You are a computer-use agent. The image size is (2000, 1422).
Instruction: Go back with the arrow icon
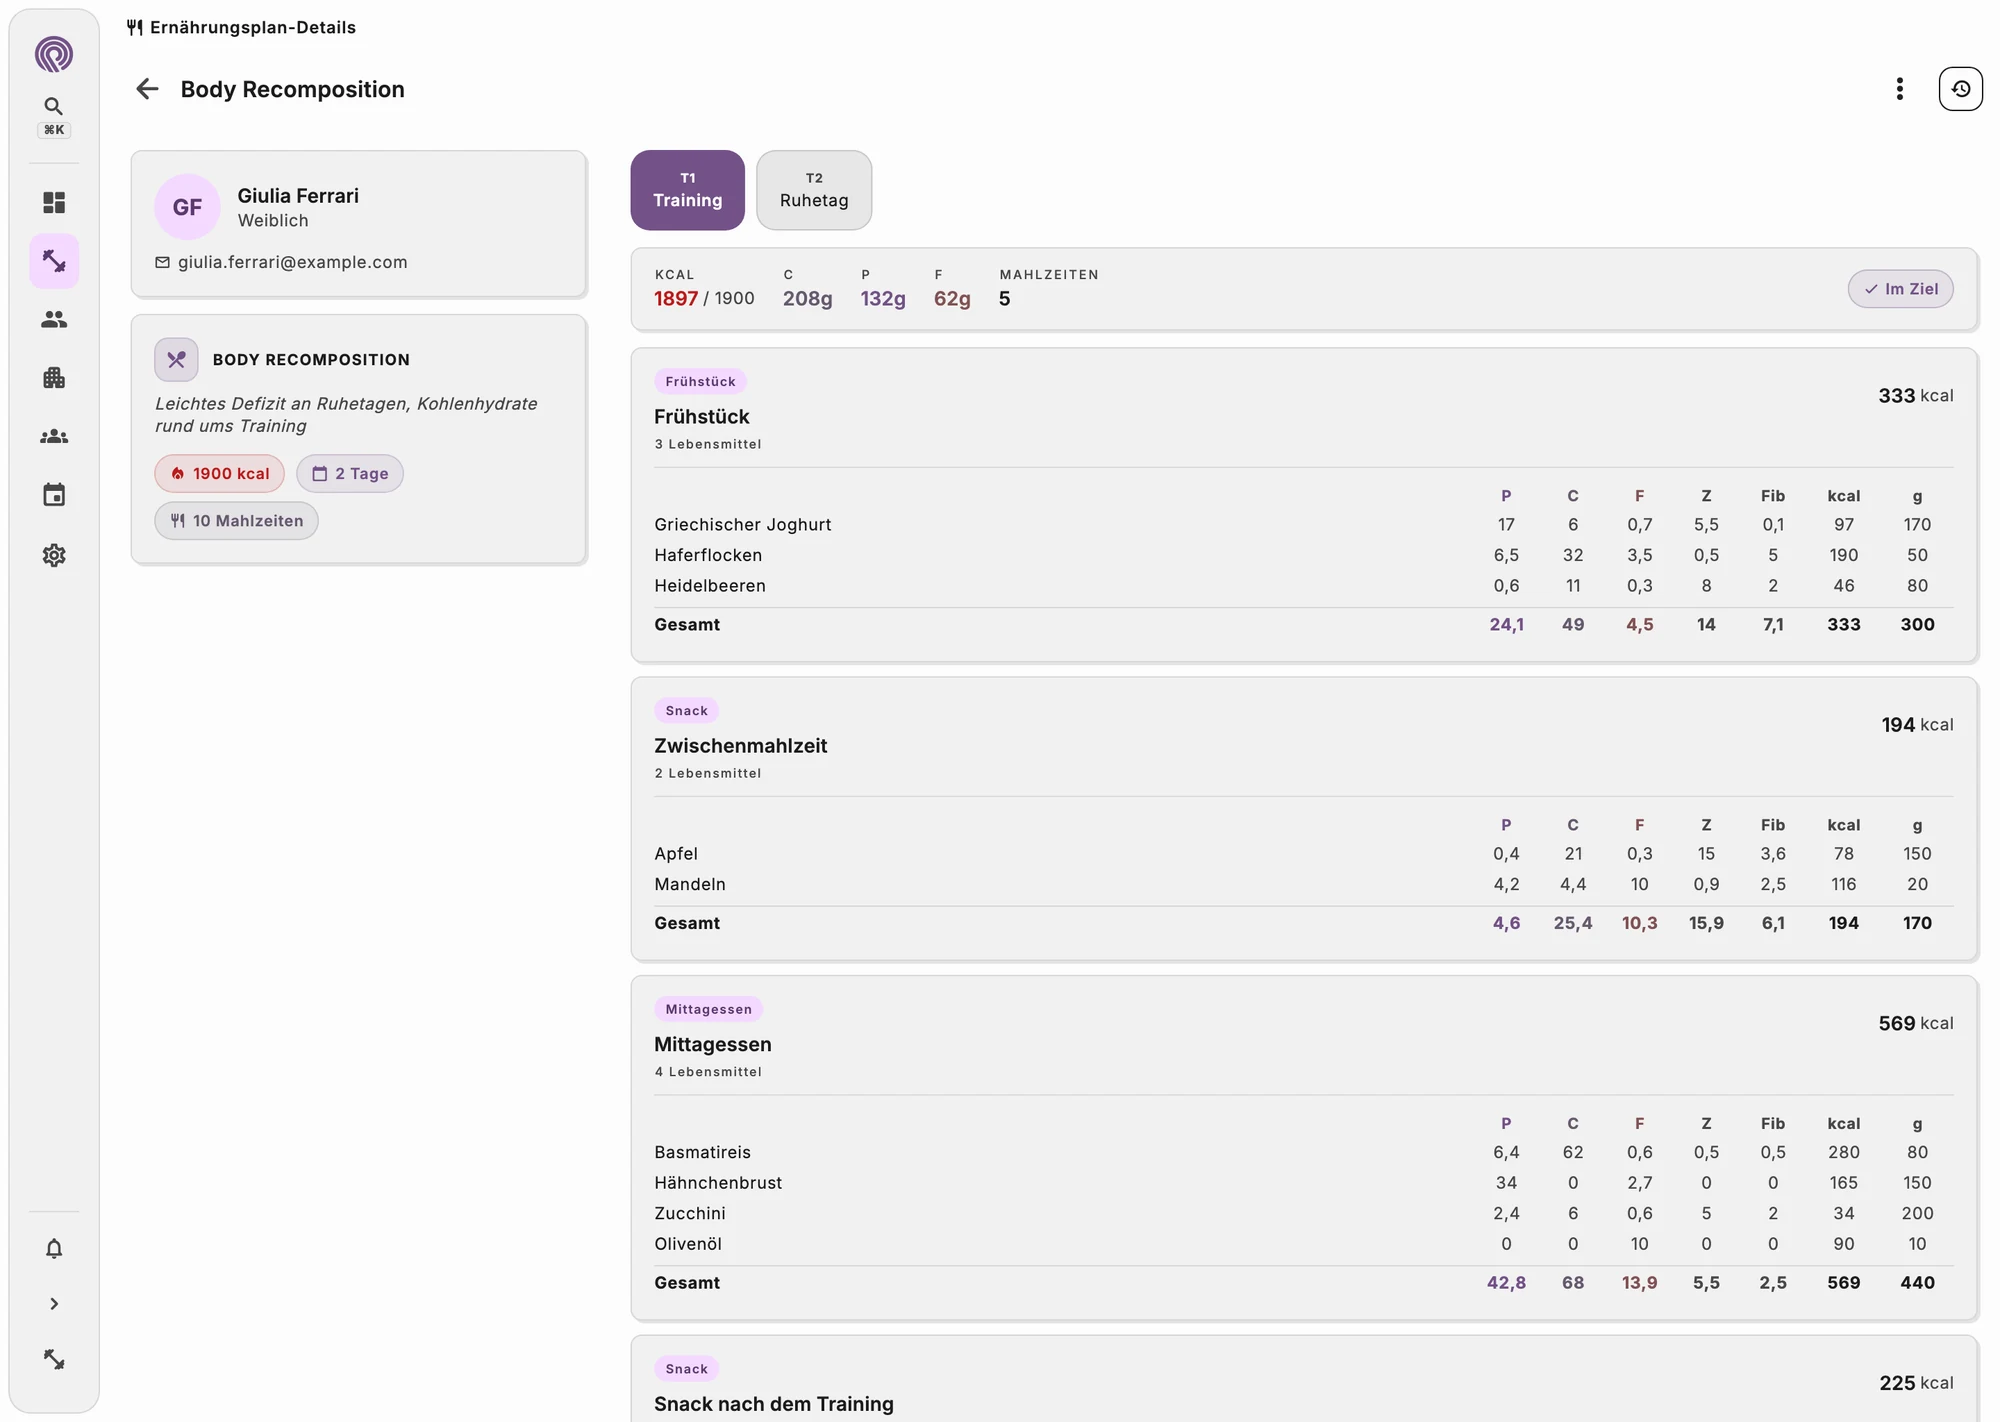click(147, 89)
